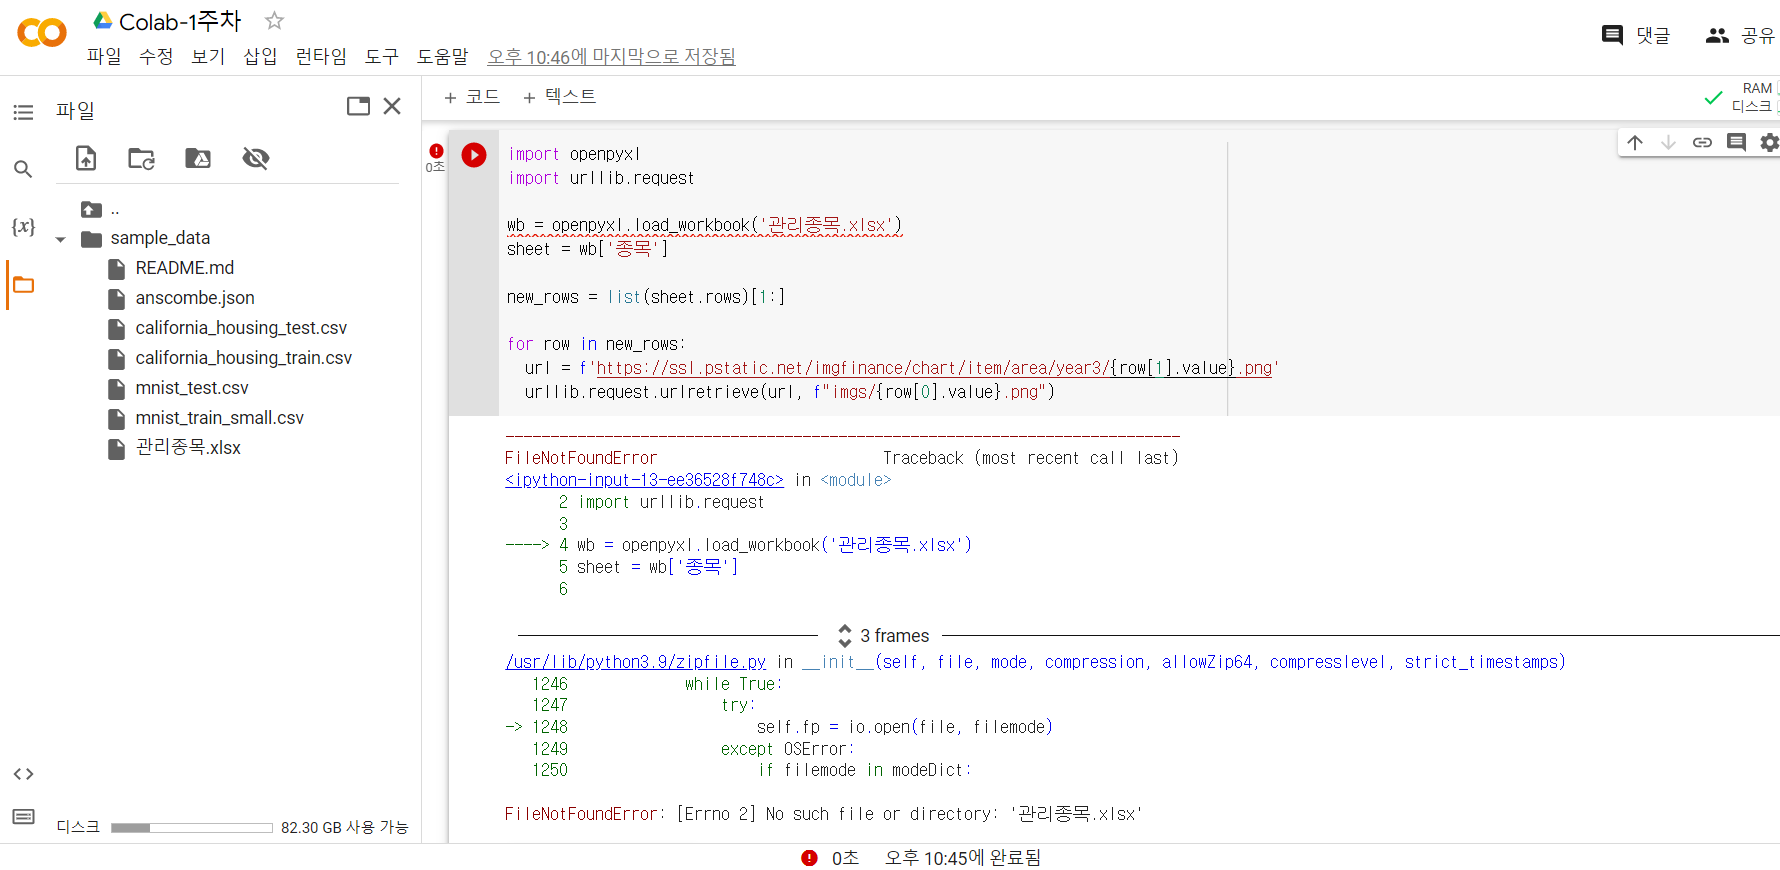Click the Google Drive icon by title
Screen dimensions: 1780x870
point(102,20)
